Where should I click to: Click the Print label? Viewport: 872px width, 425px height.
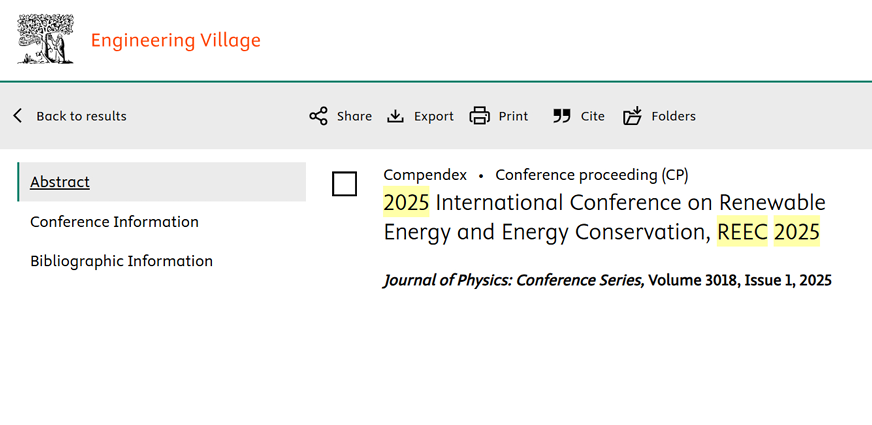[513, 116]
